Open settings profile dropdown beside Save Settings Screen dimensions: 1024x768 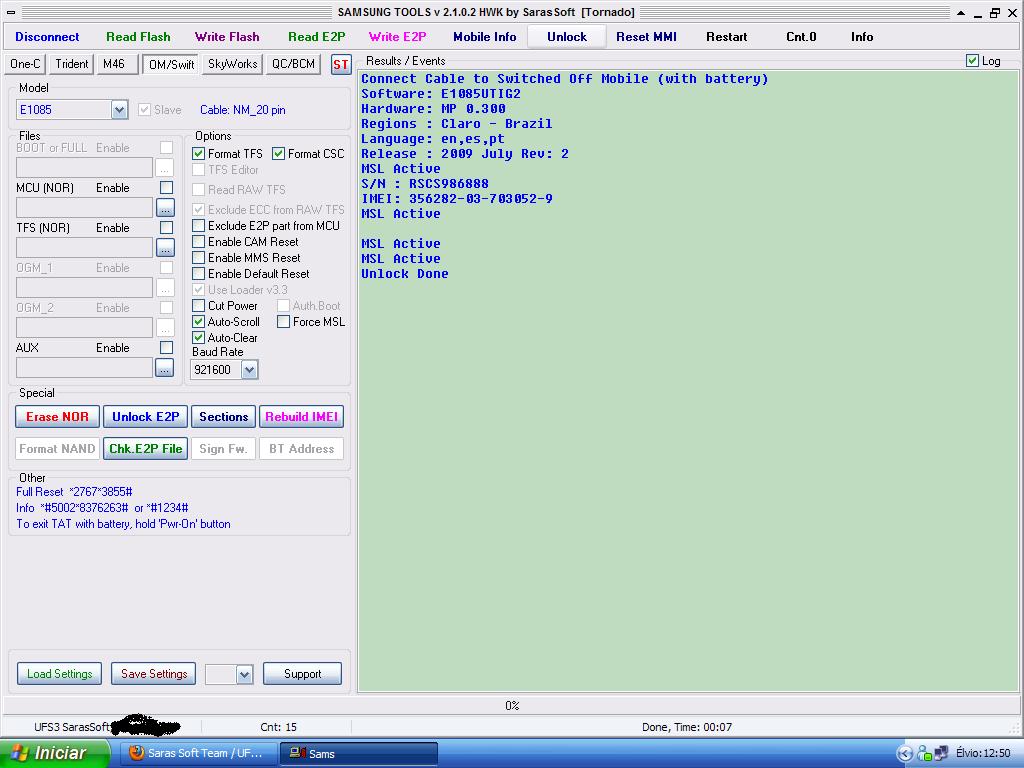tap(244, 674)
